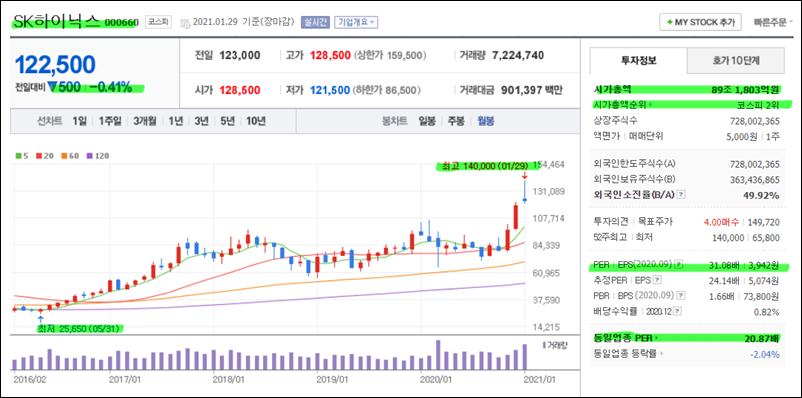This screenshot has width=802, height=398.
Task: Click the help icon next to 추정PER EPS
Action: (658, 280)
